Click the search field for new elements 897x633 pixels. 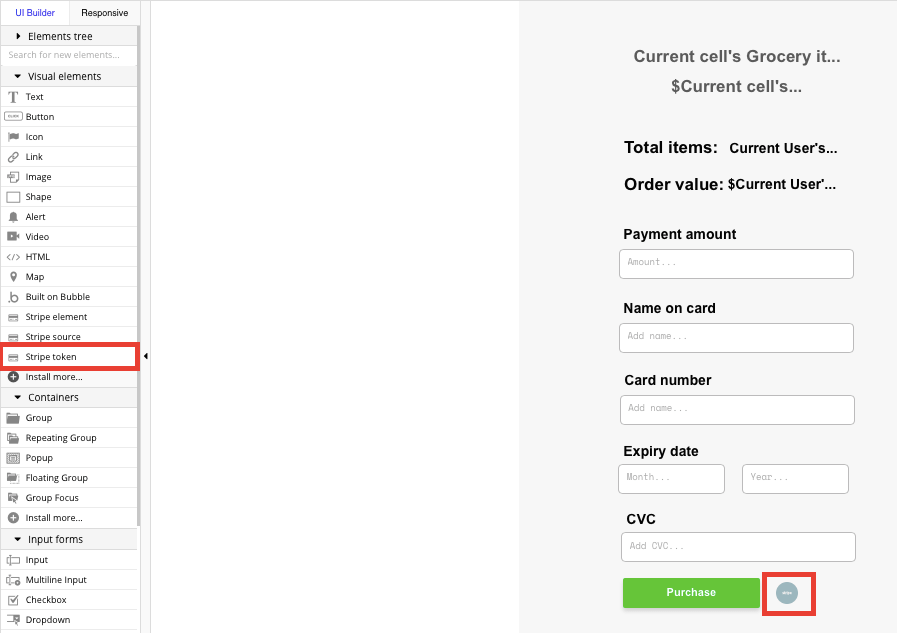tap(68, 55)
